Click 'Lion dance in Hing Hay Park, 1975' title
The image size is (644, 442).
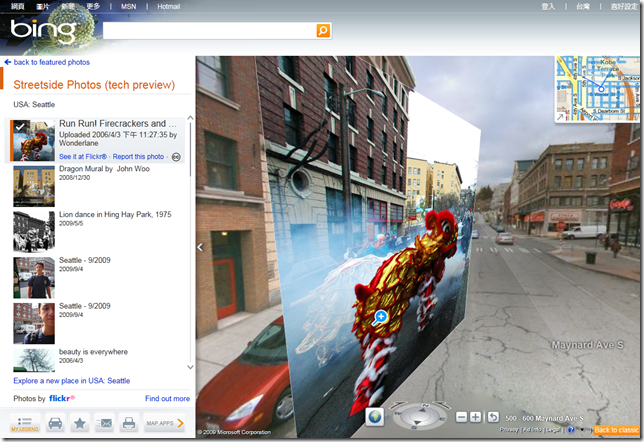pyautogui.click(x=115, y=214)
